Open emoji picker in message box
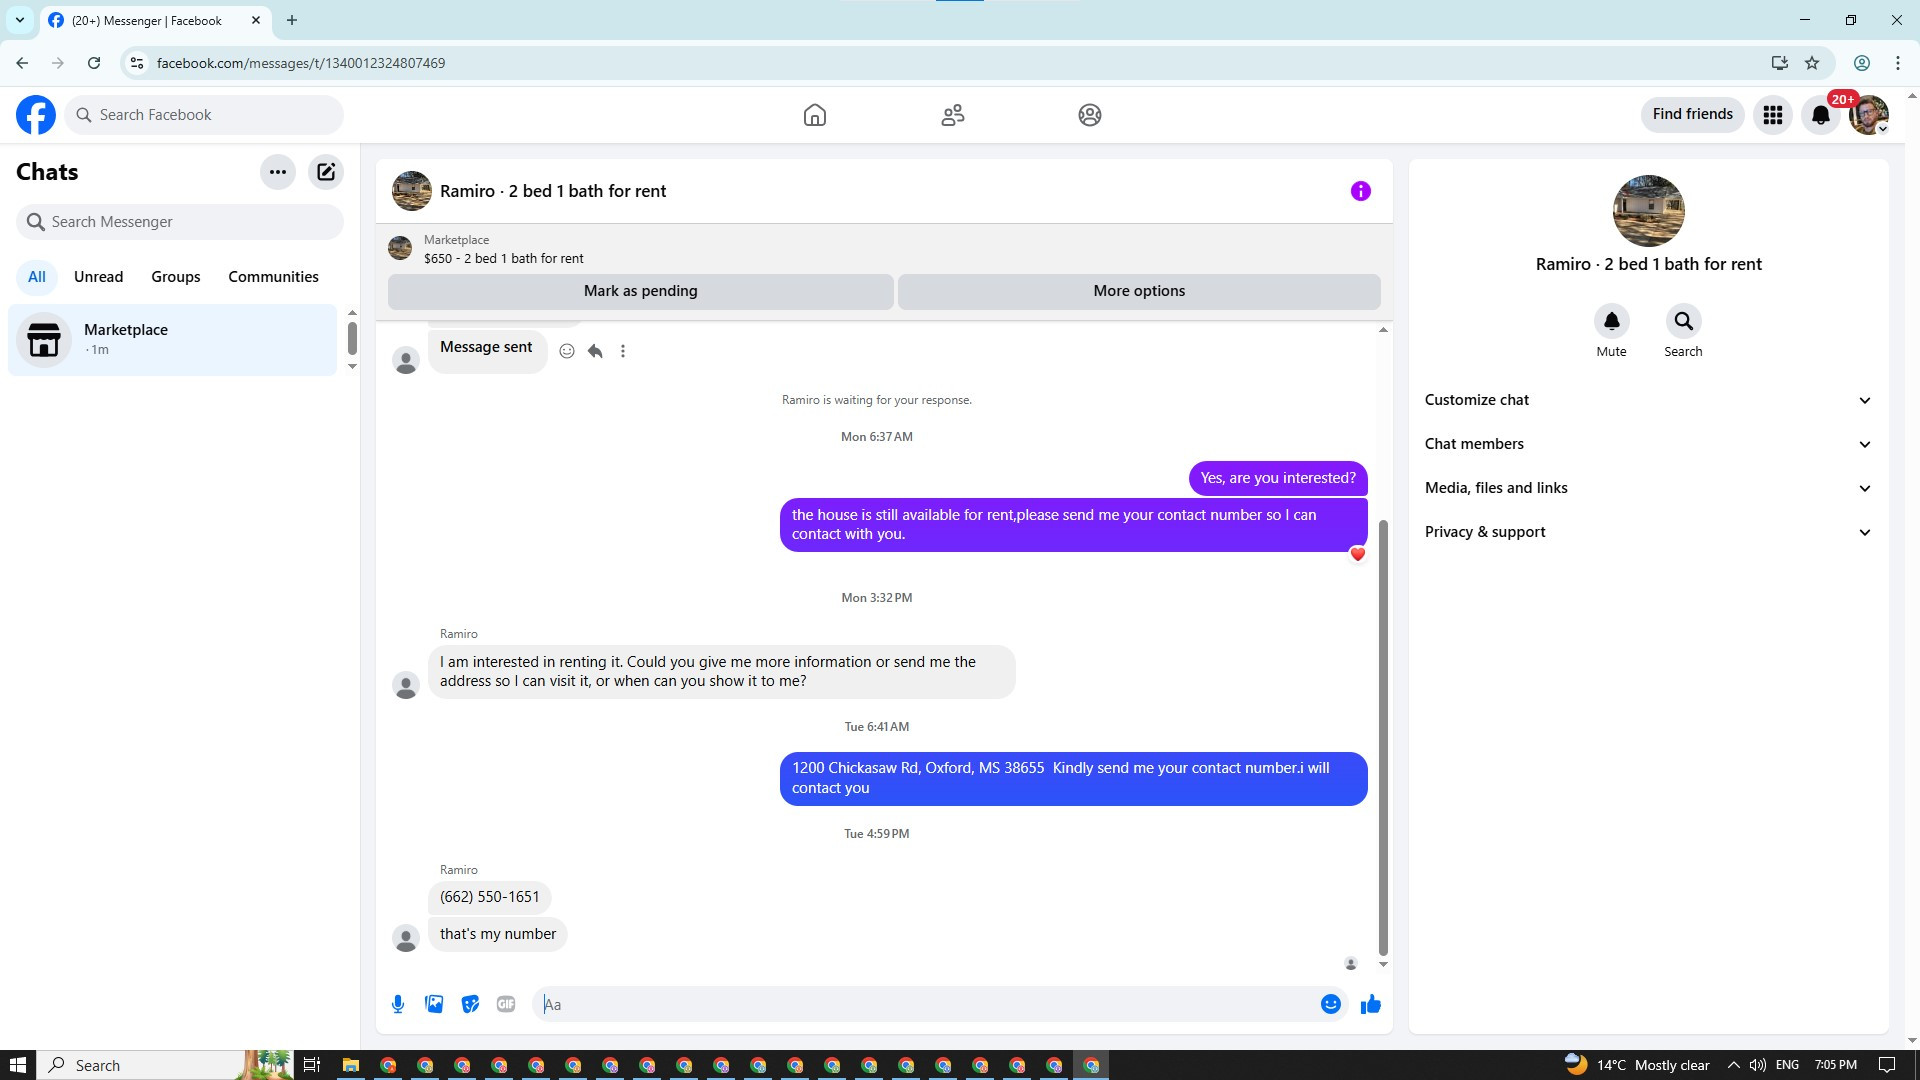Viewport: 1920px width, 1080px height. (x=1330, y=1004)
